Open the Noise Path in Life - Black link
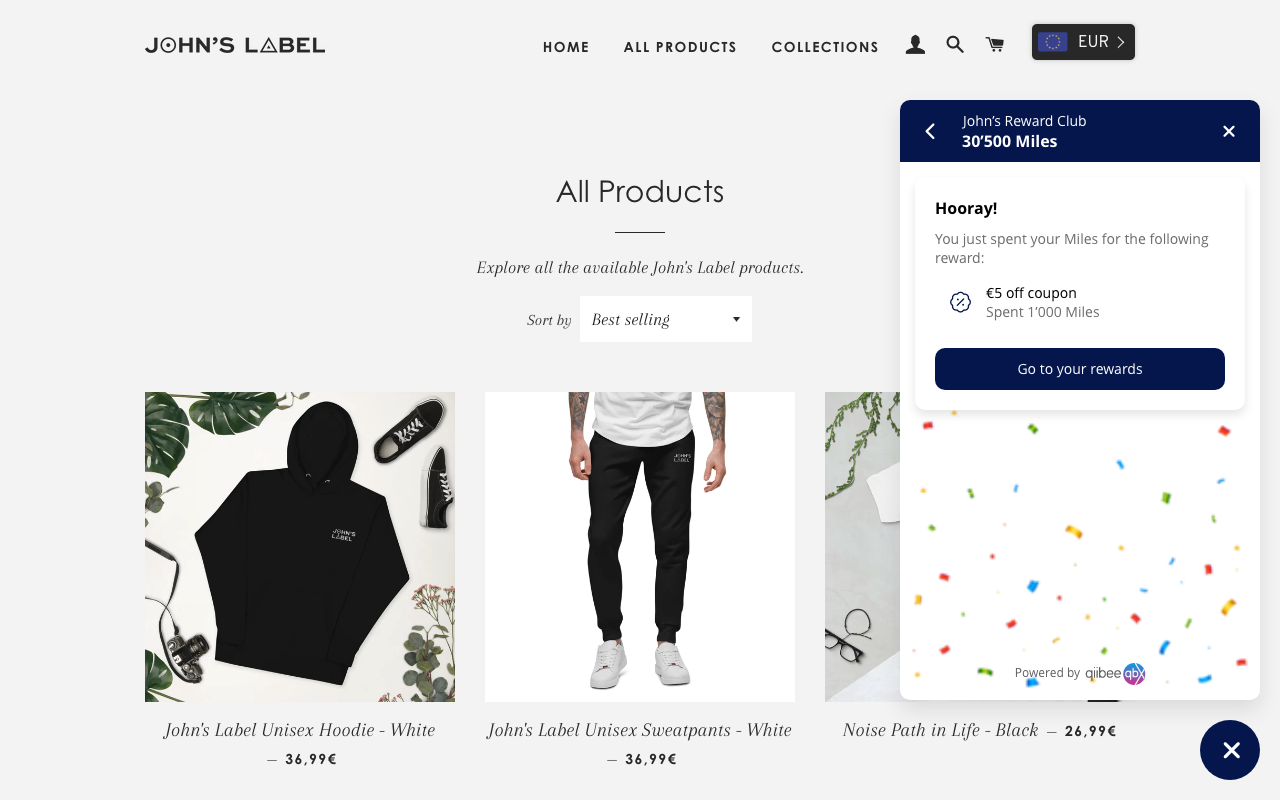The width and height of the screenshot is (1280, 800). (940, 730)
